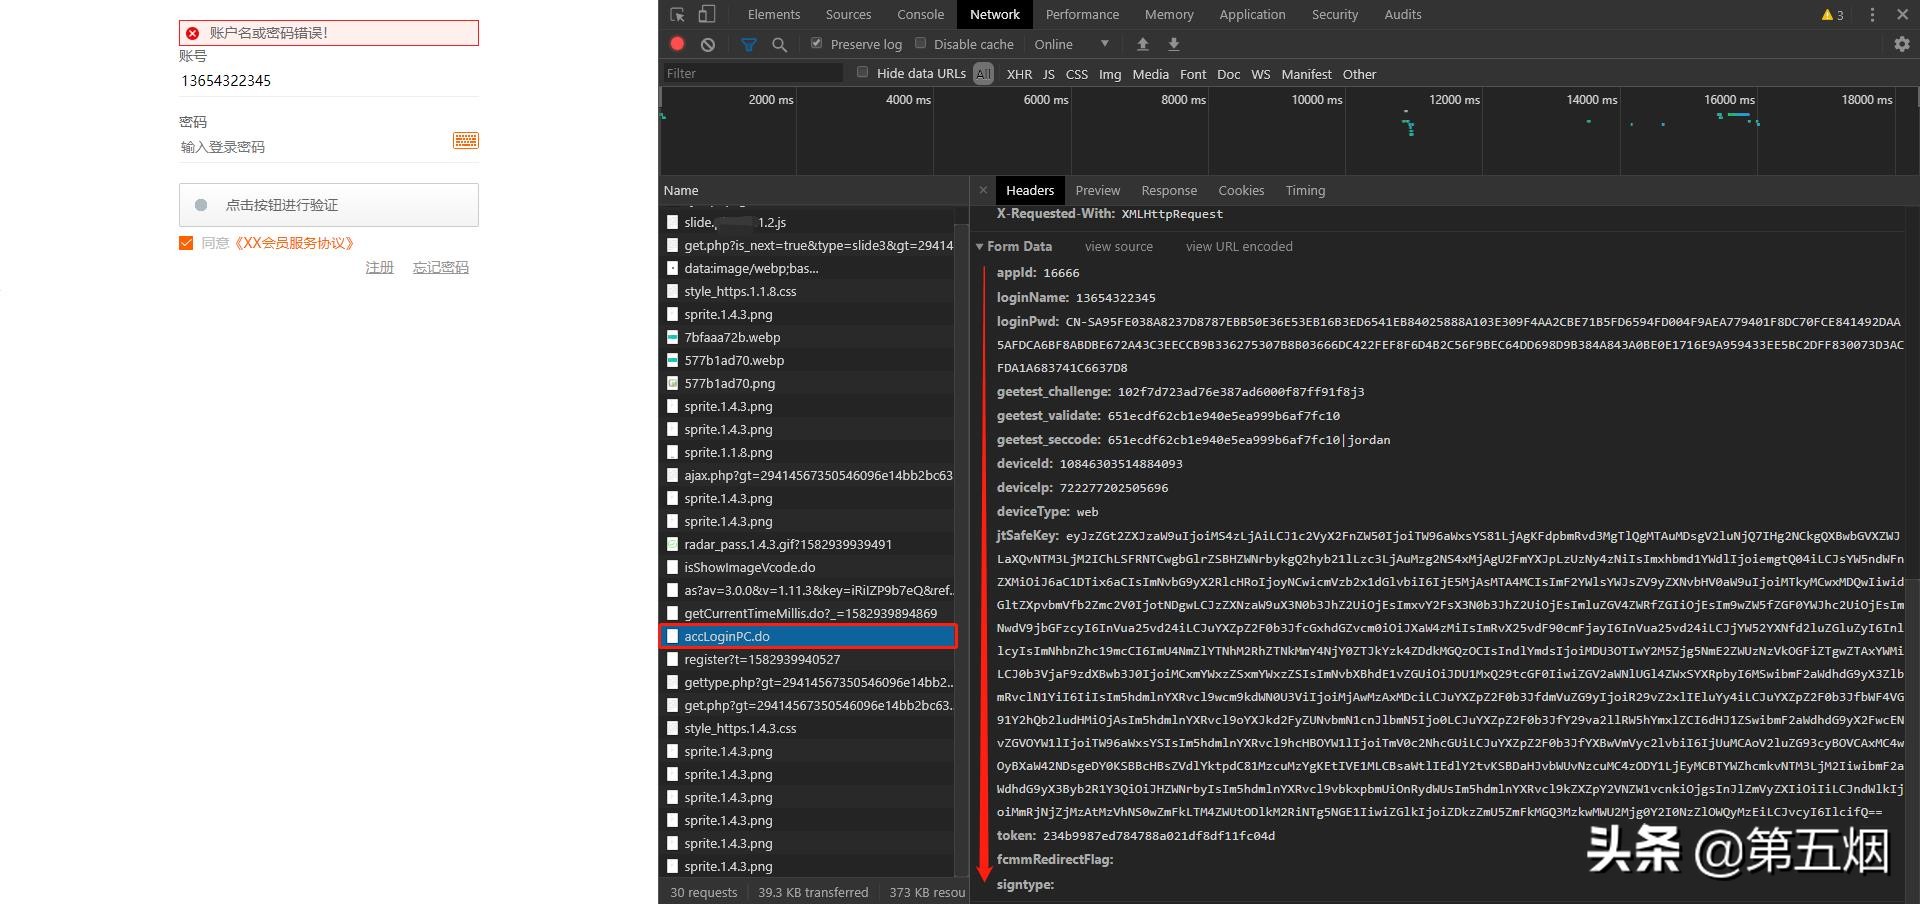Filter requests by XHR
The width and height of the screenshot is (1920, 904).
1019,74
